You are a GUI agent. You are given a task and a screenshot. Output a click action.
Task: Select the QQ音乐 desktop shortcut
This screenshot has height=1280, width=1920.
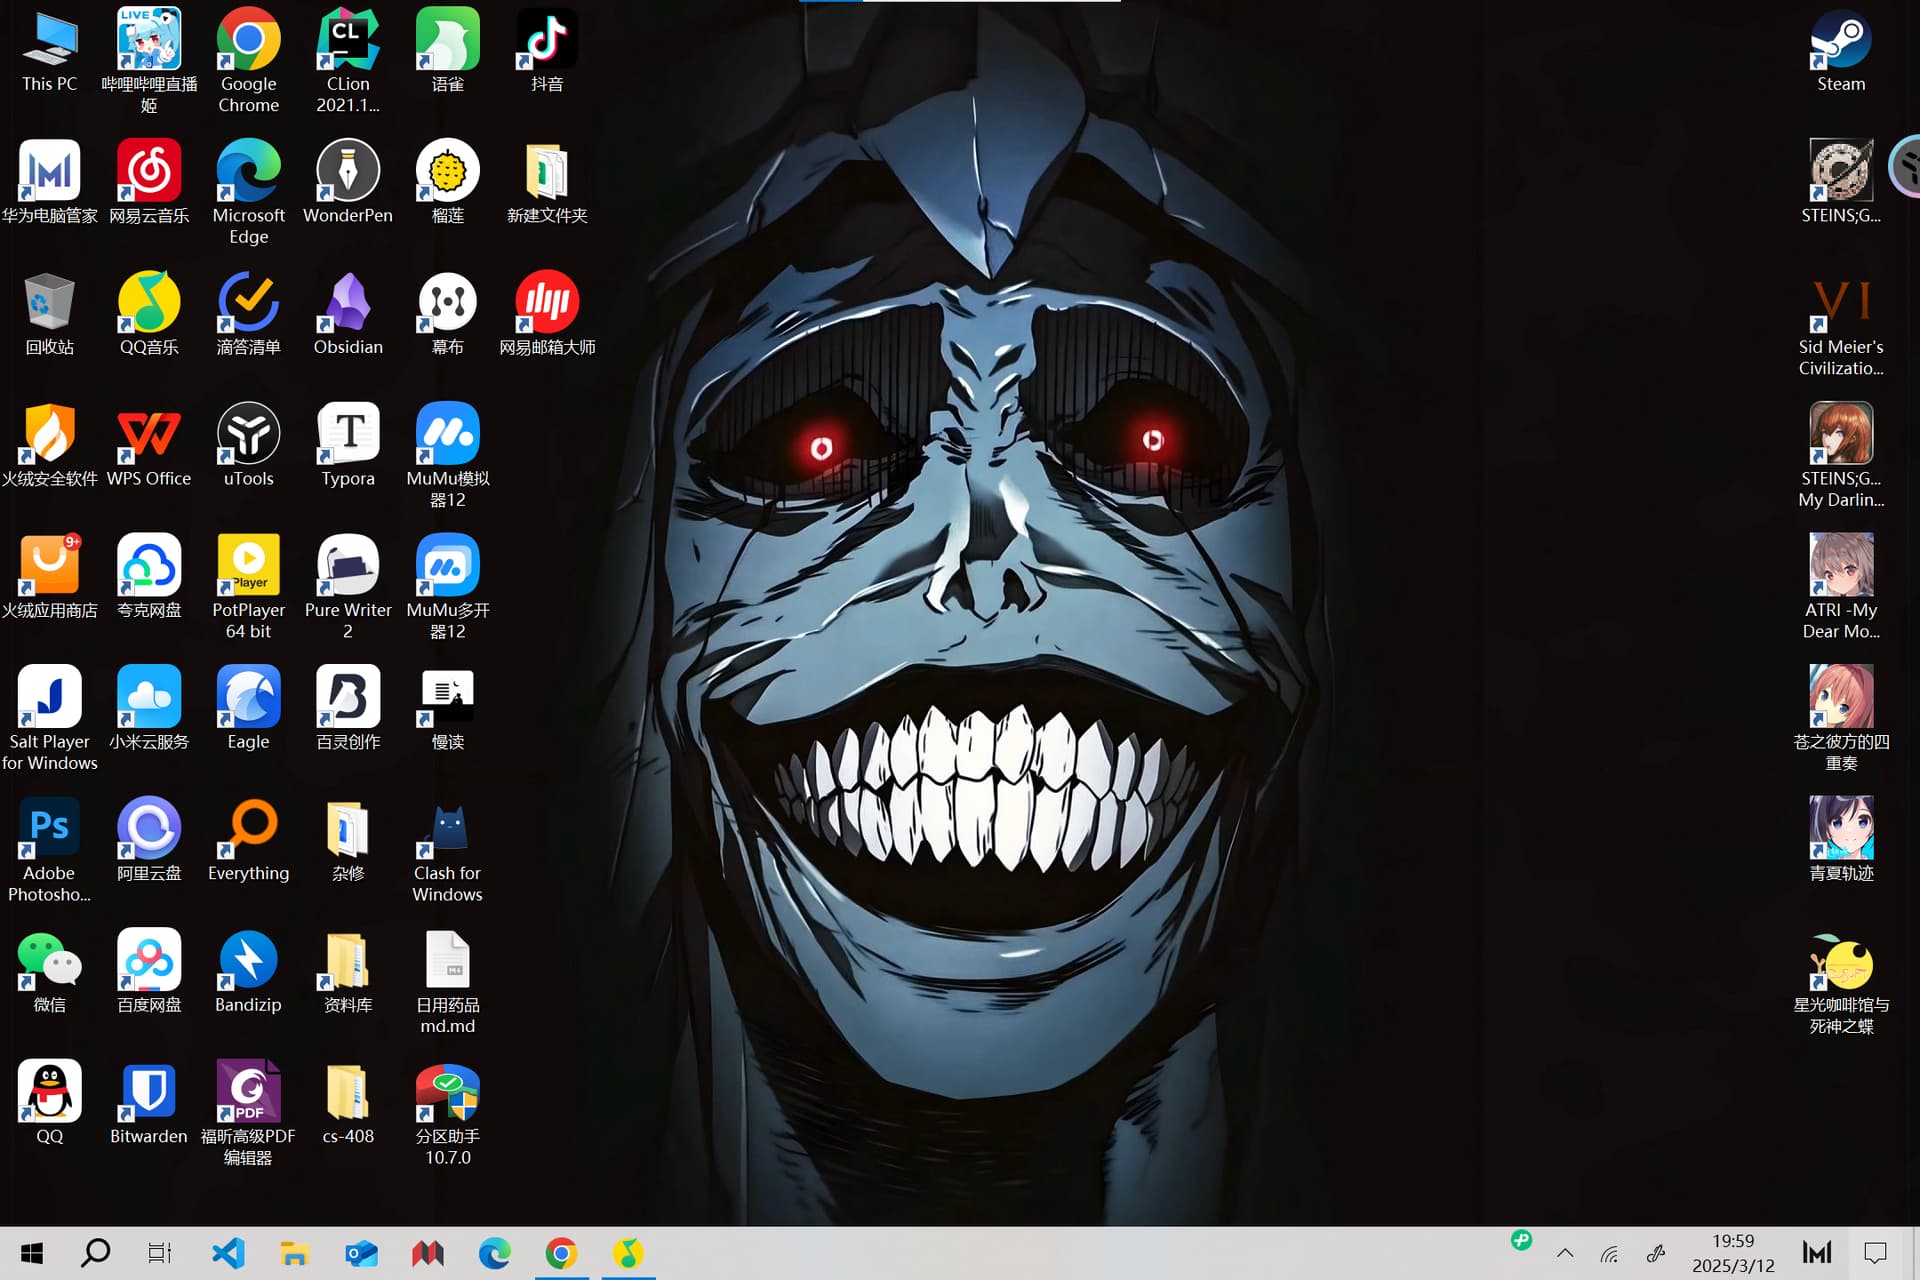coord(149,314)
